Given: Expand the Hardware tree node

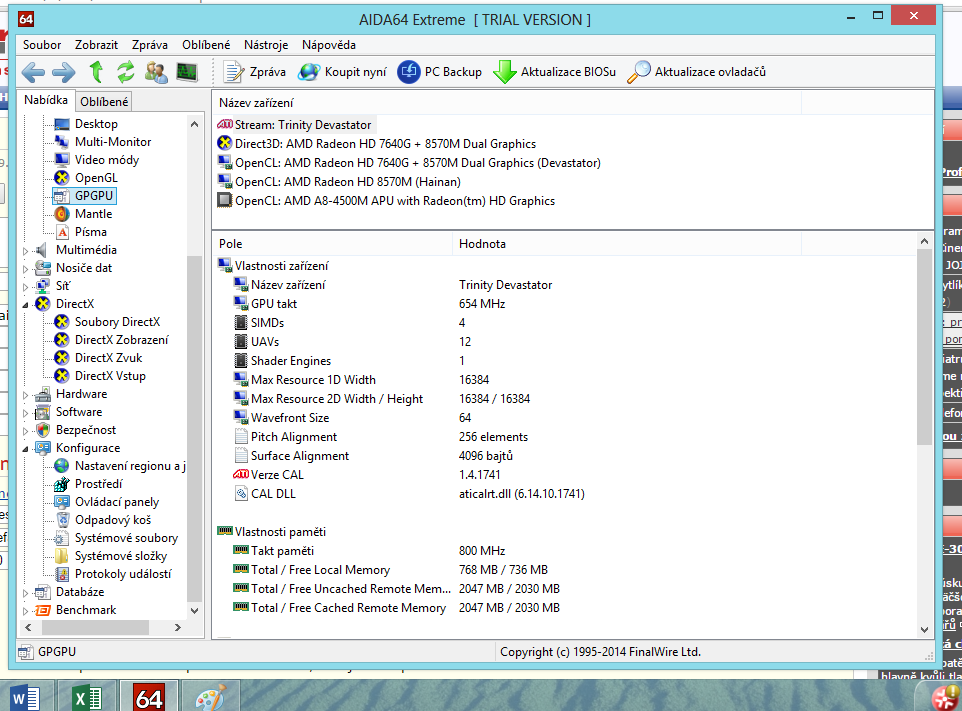Looking at the screenshot, I should tap(27, 394).
